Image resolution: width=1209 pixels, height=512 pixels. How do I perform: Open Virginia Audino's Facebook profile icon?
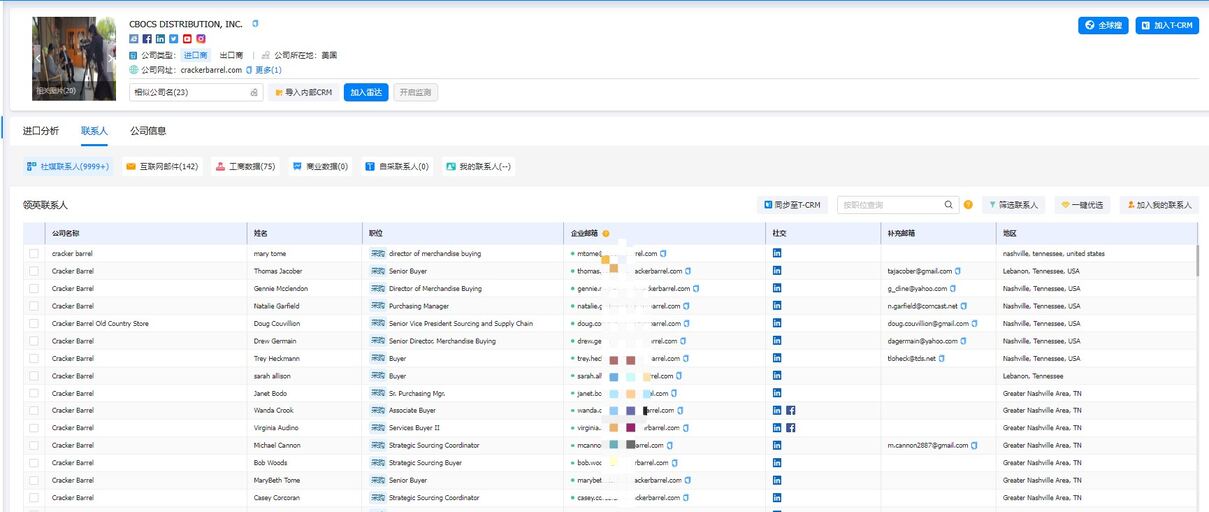(790, 428)
